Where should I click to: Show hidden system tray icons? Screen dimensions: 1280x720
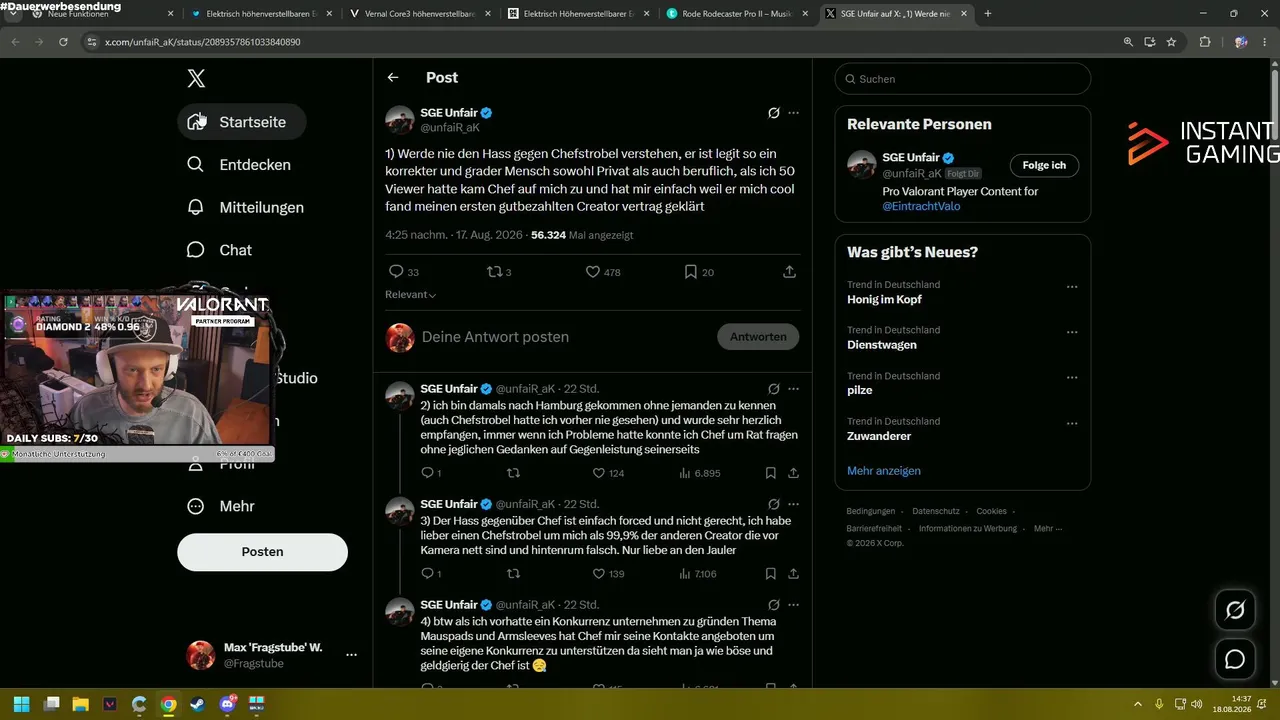click(x=1138, y=704)
